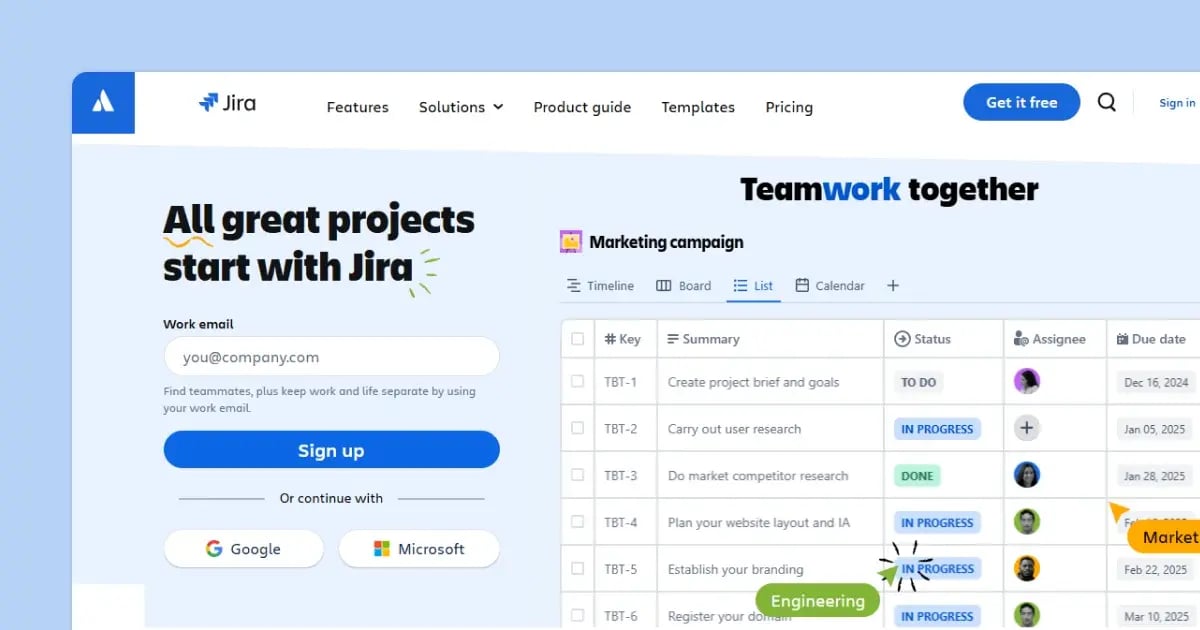Check the TBT-5 row checkbox
The width and height of the screenshot is (1200, 630).
[577, 569]
